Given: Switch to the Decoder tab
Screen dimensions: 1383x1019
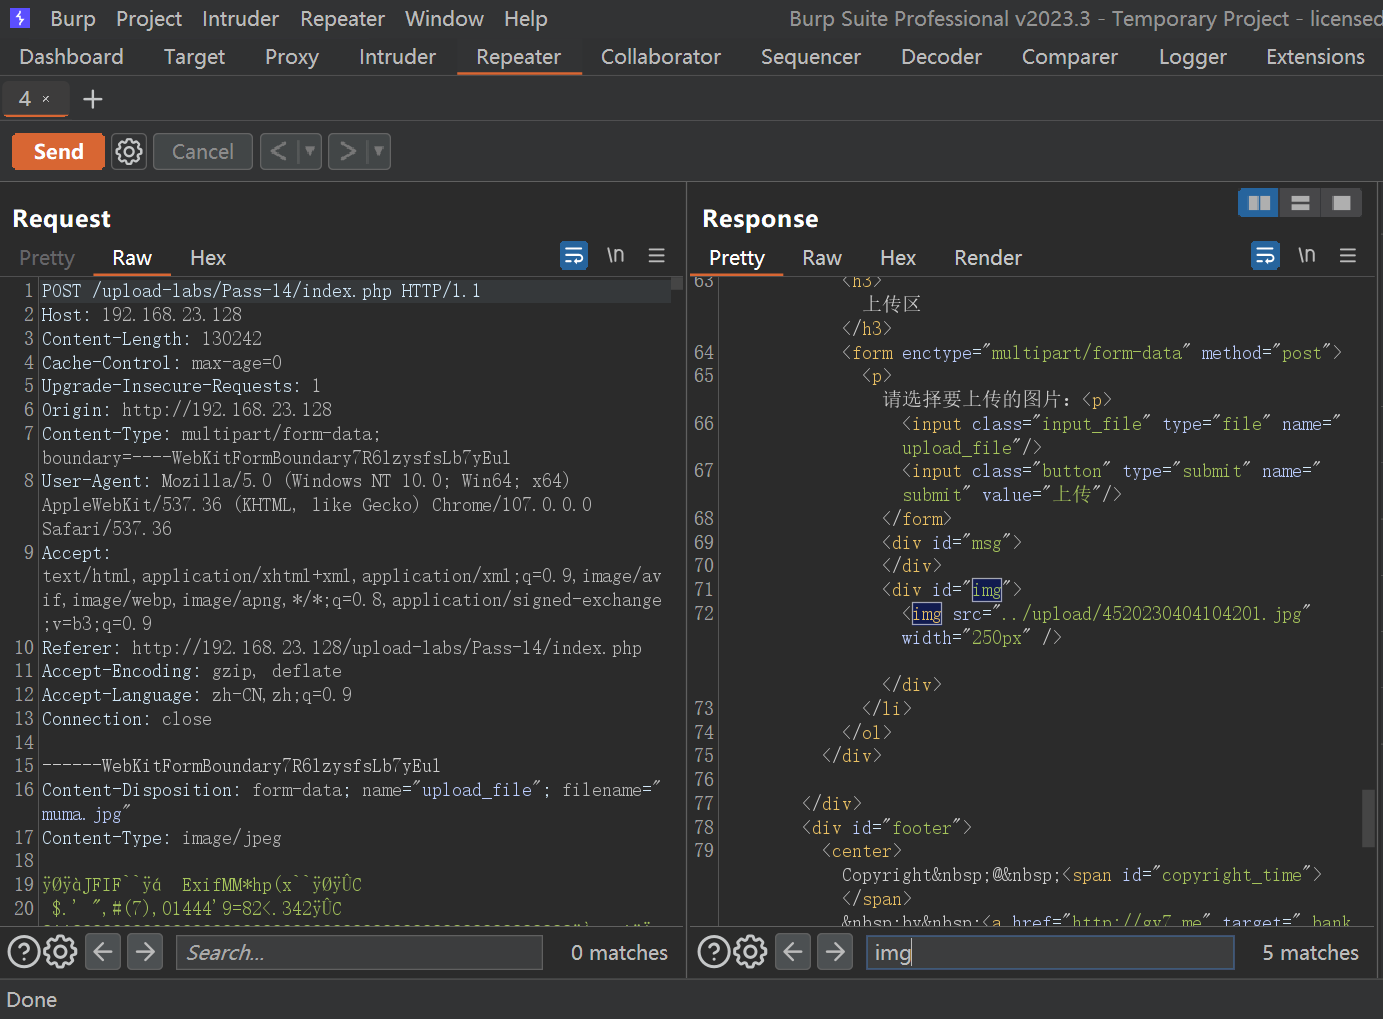Looking at the screenshot, I should pyautogui.click(x=941, y=57).
